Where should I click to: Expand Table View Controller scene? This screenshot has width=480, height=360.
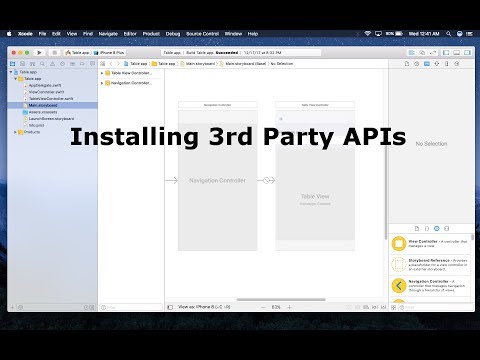coord(102,73)
